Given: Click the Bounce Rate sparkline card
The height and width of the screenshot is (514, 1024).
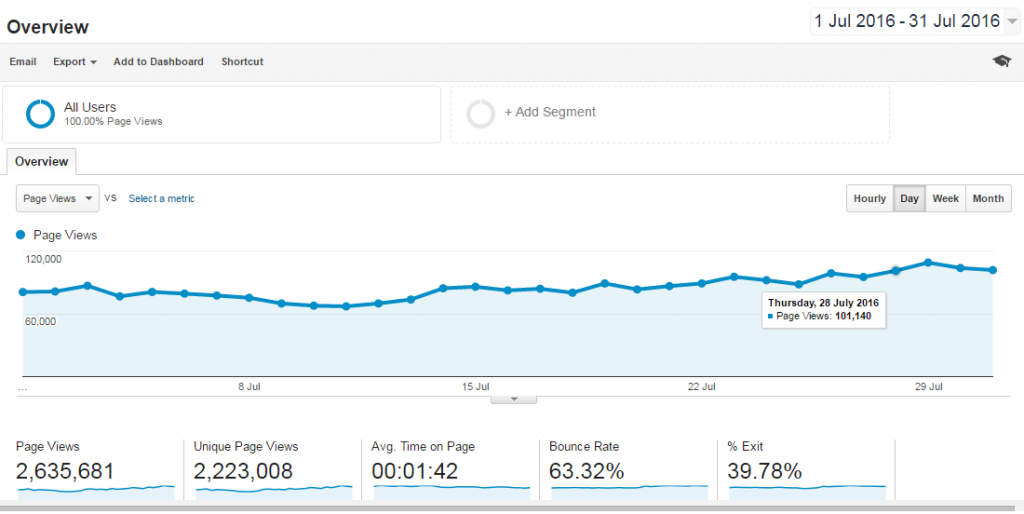Looking at the screenshot, I should point(628,470).
